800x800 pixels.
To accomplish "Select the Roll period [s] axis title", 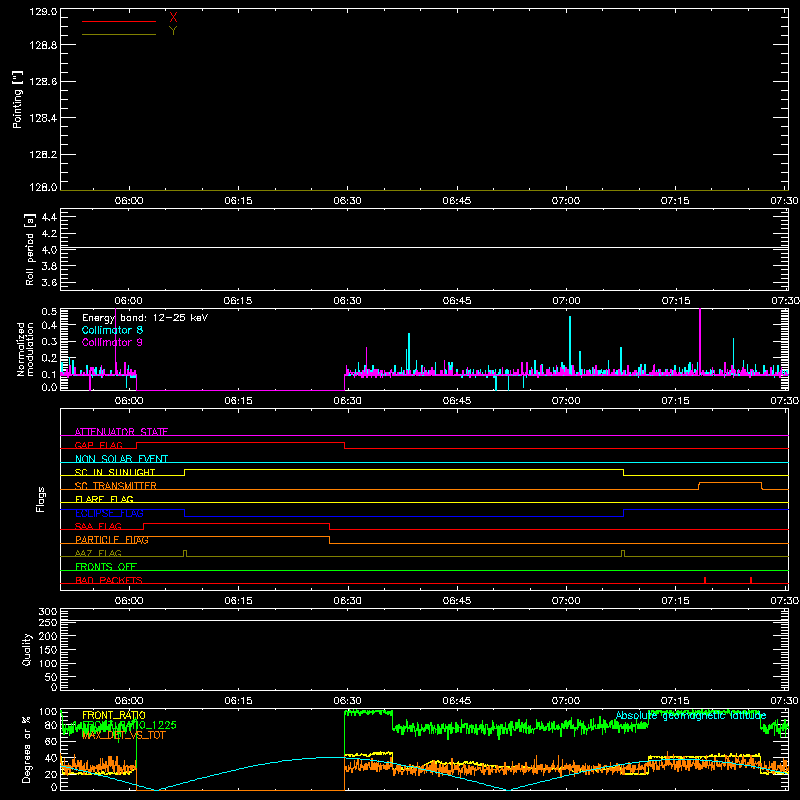I will tap(30, 249).
